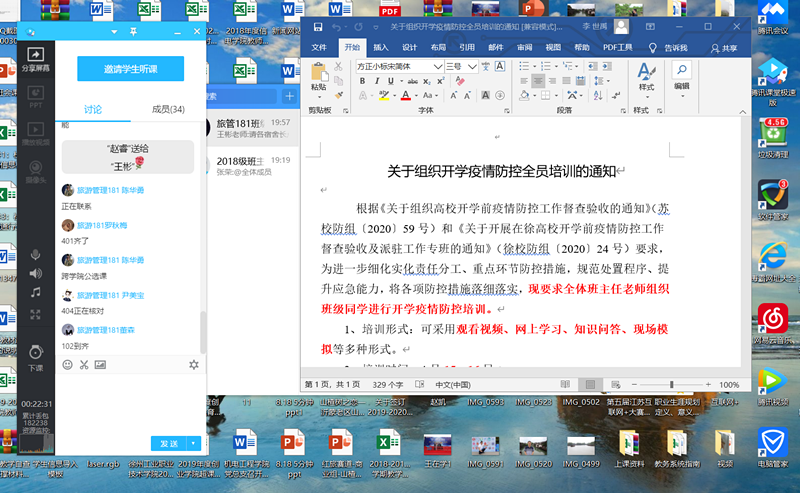Click the 邀请学生听课 invite button
This screenshot has height=493, width=800.
point(130,69)
